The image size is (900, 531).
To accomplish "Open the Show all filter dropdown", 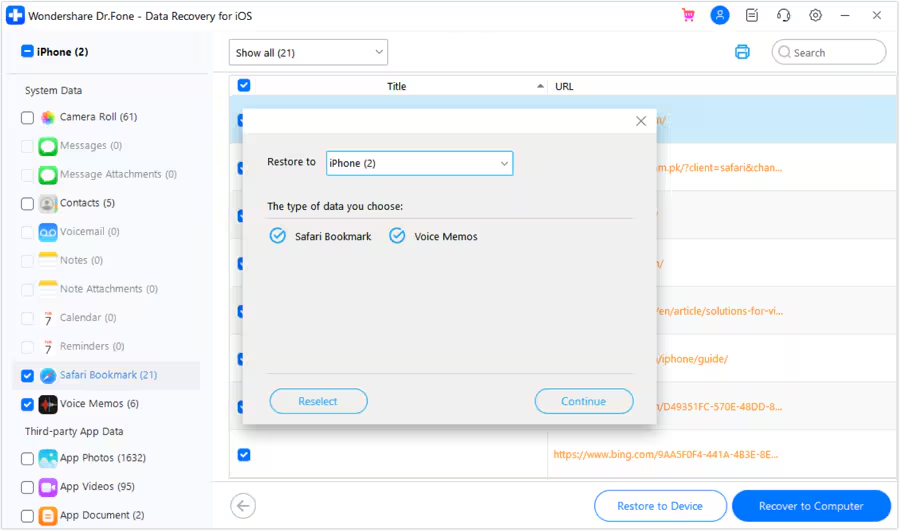I will 308,53.
